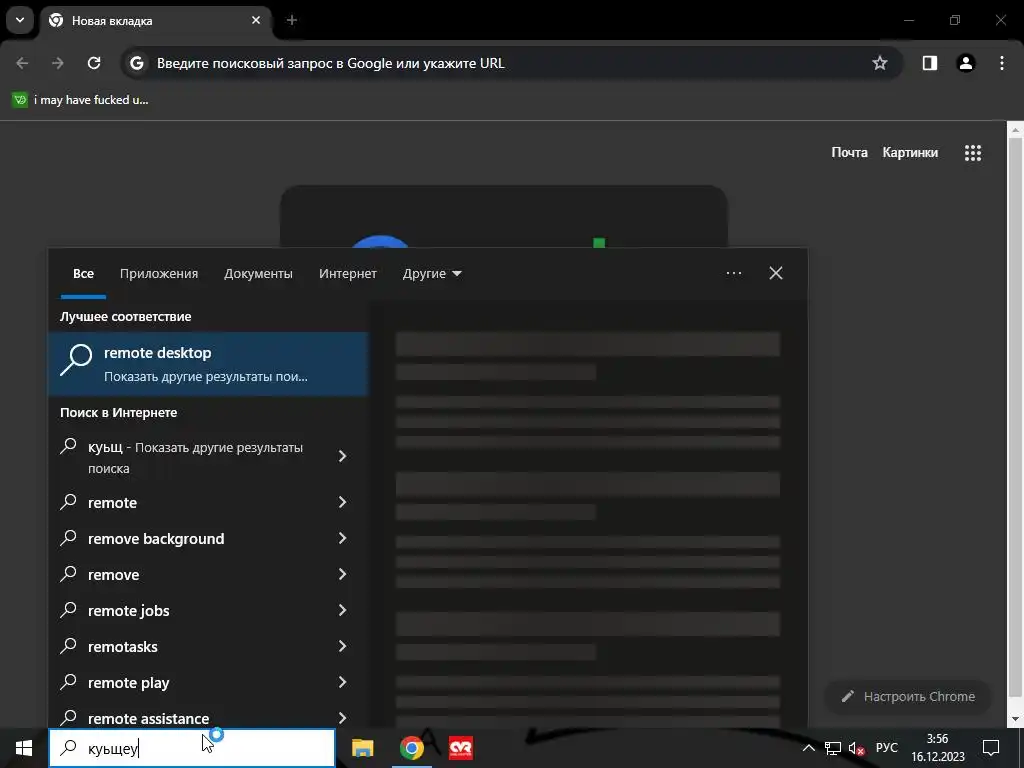Open the Google apps grid
Screen dimensions: 1024x768
pos(973,153)
